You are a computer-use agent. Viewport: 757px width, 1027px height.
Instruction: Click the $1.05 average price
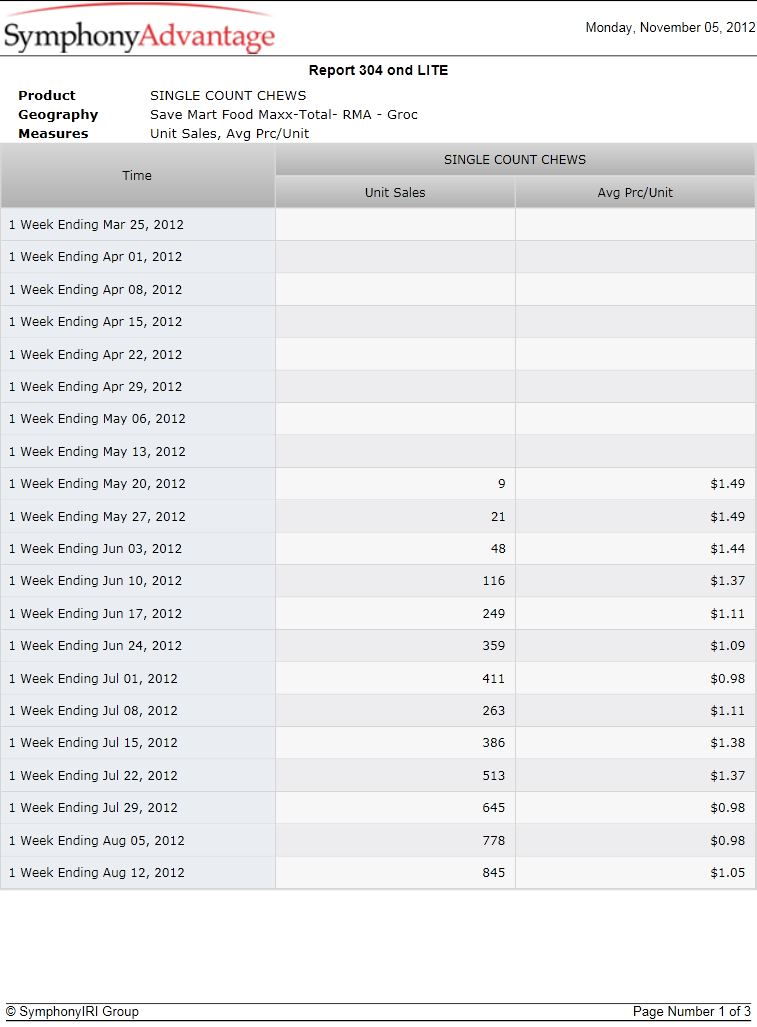coord(728,872)
